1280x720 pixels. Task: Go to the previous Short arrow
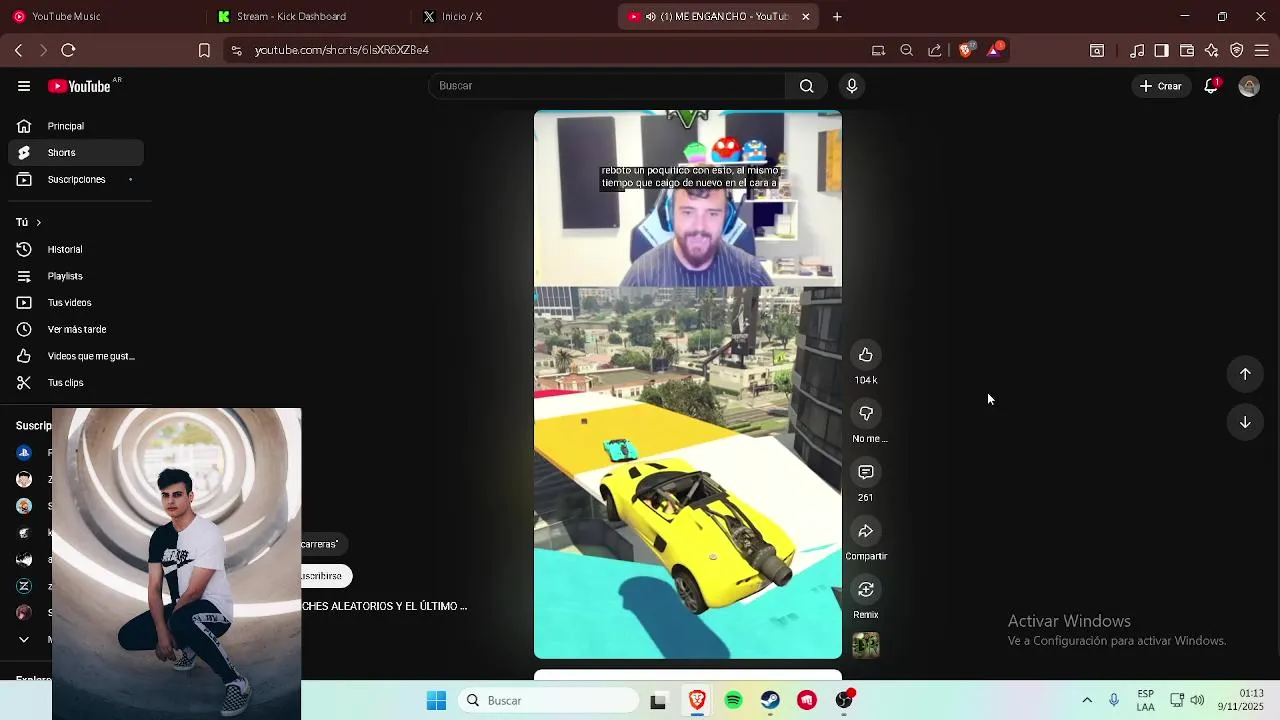point(1245,374)
